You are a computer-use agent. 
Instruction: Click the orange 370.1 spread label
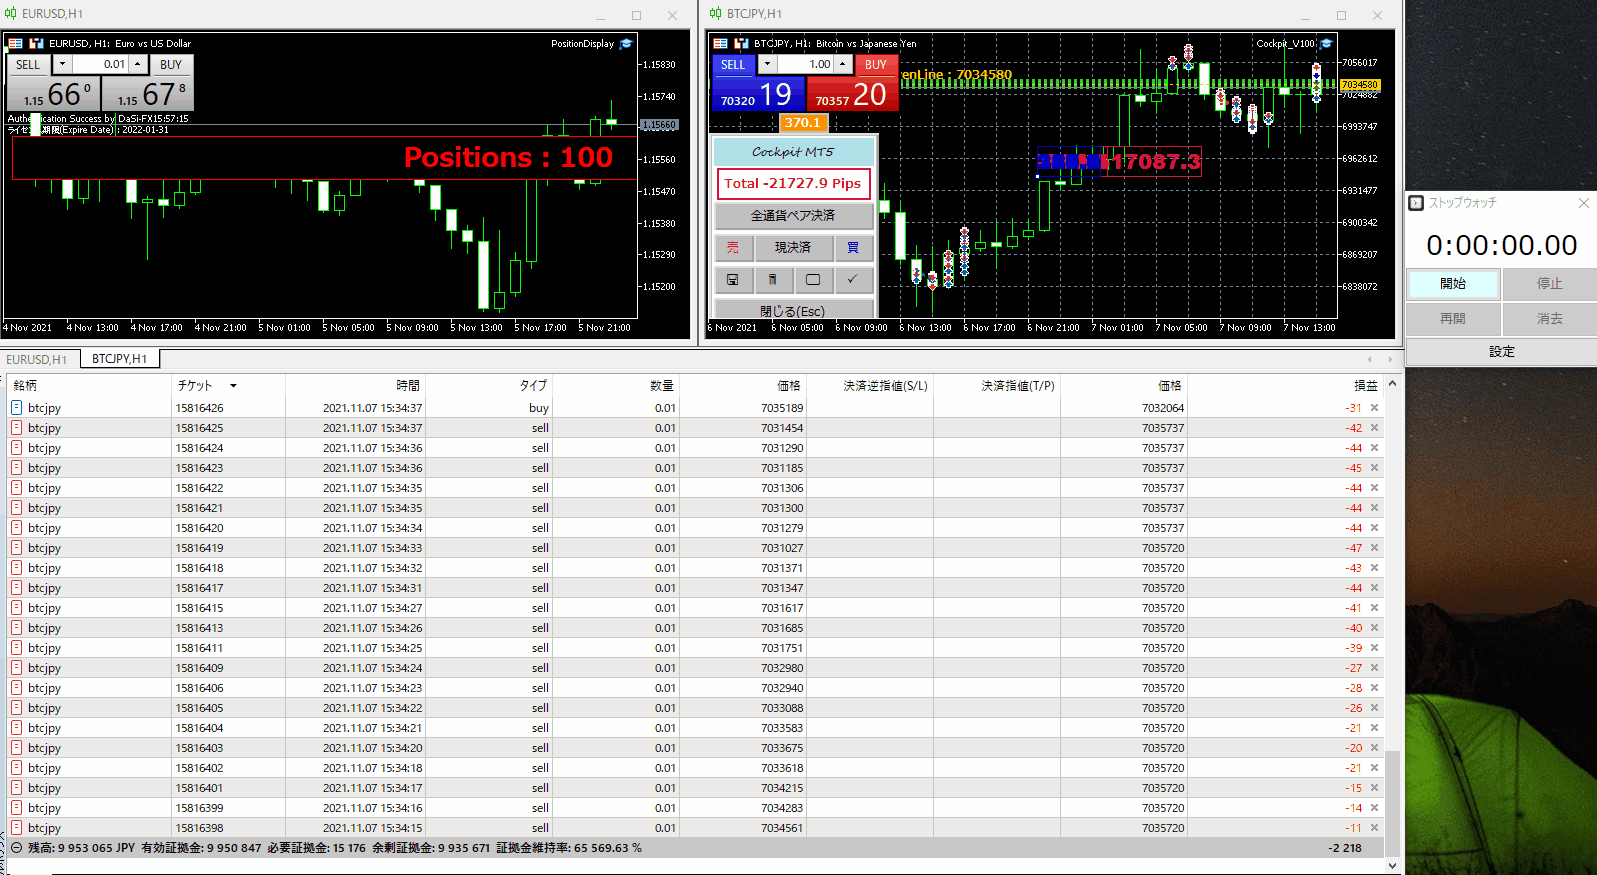coord(803,123)
